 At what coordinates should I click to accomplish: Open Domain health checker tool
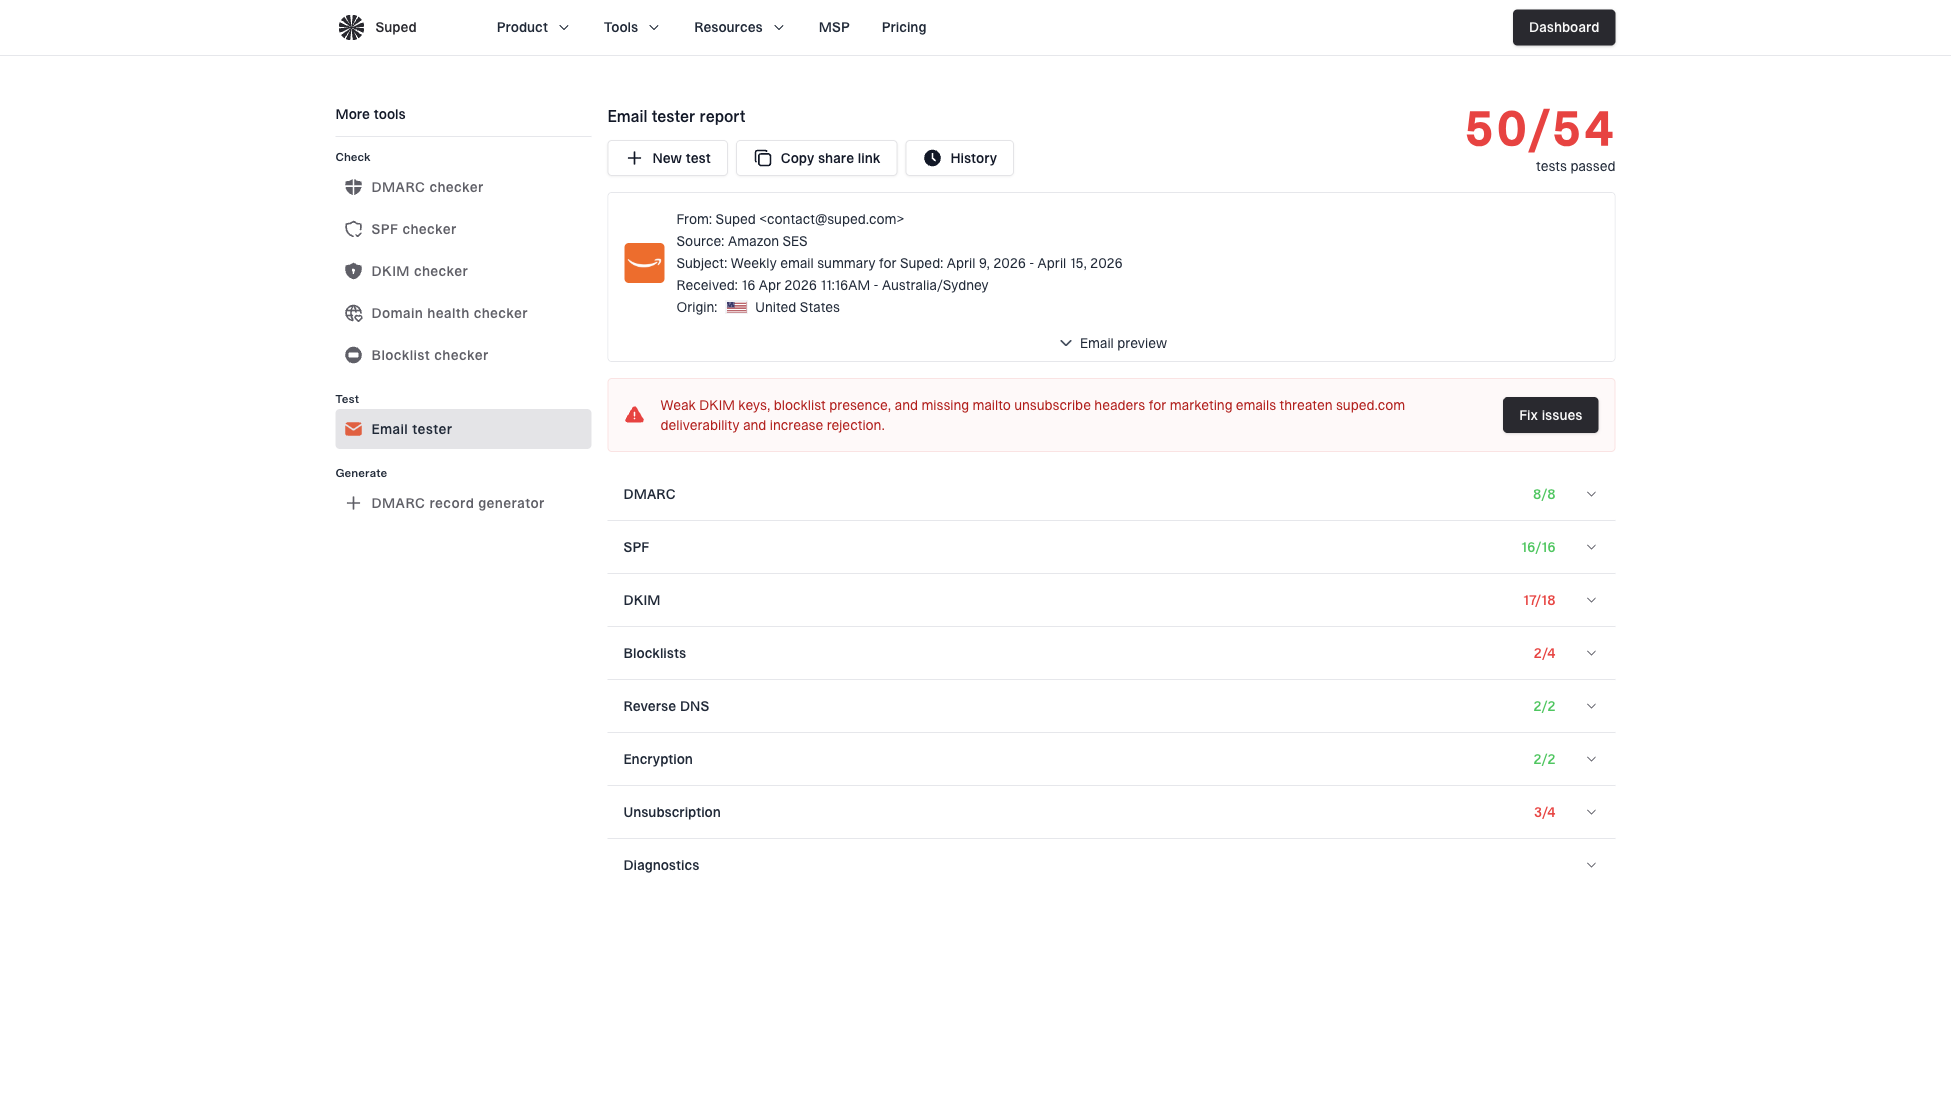(463, 313)
